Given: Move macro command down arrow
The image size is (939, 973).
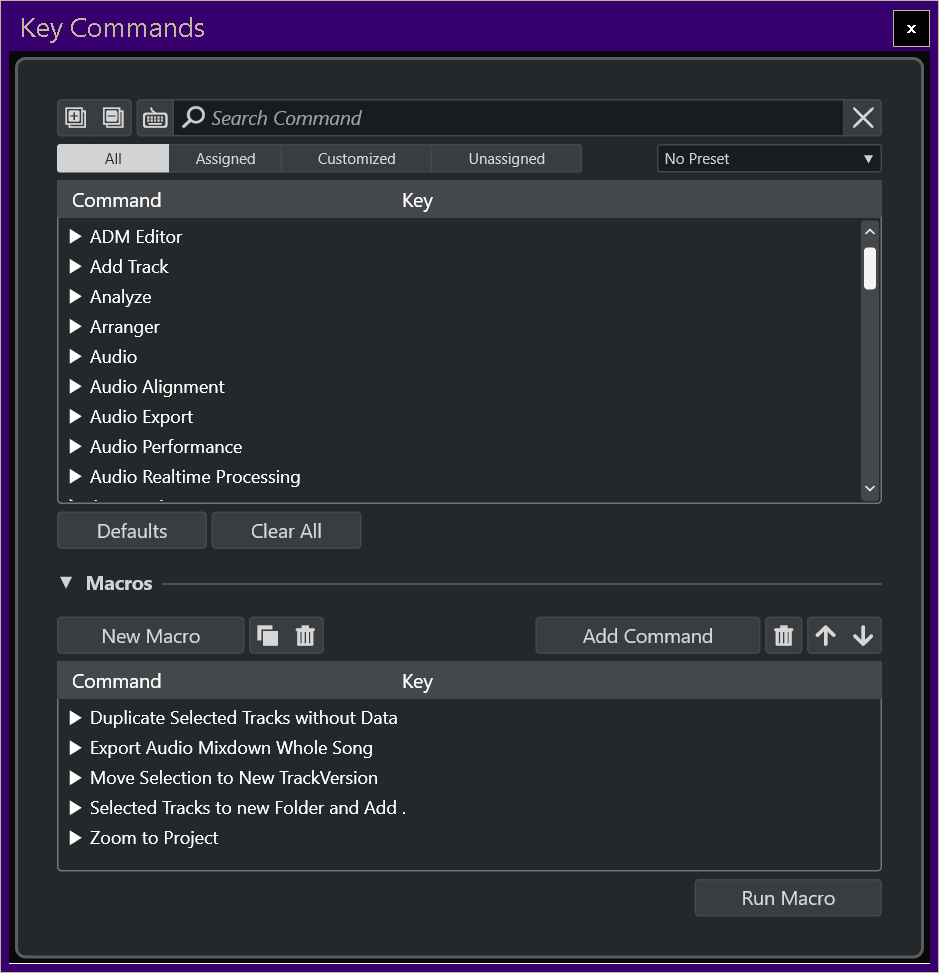Looking at the screenshot, I should click(863, 636).
